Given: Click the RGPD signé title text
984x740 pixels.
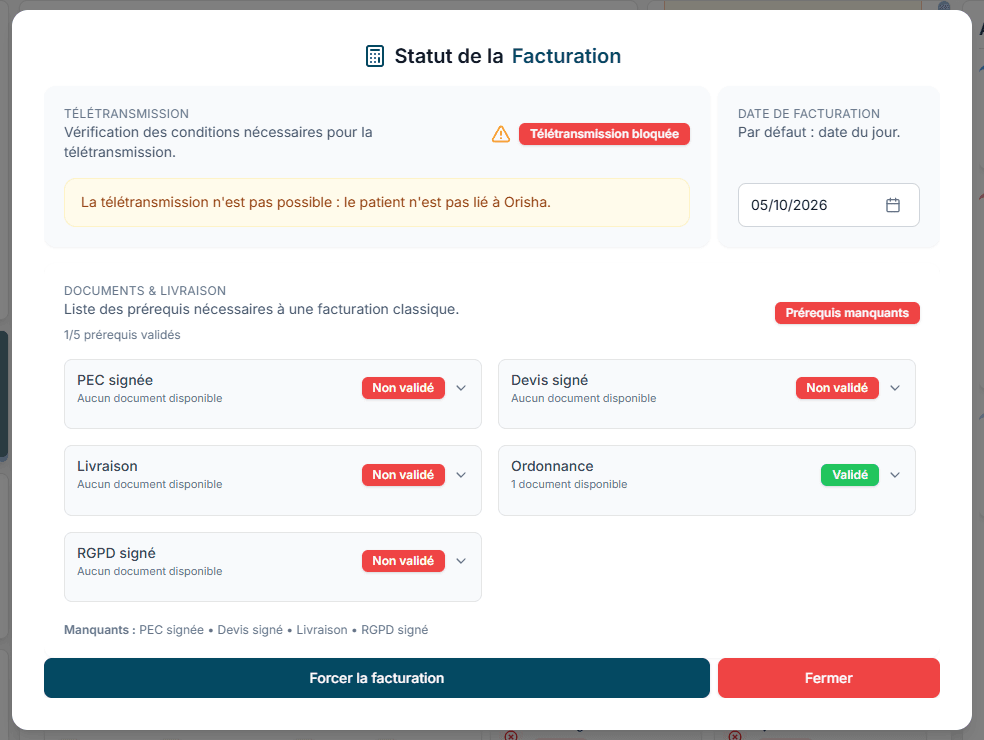Looking at the screenshot, I should coord(116,553).
